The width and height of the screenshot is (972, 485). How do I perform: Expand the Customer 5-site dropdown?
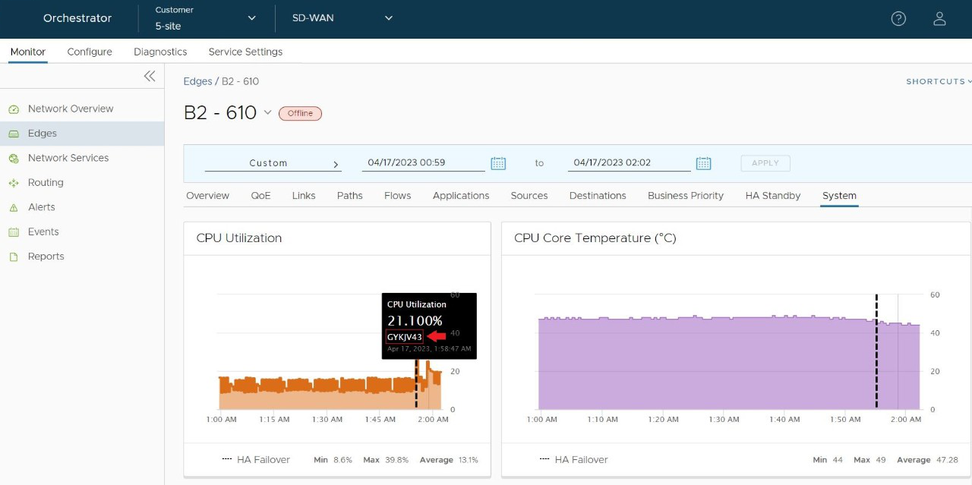pyautogui.click(x=251, y=19)
